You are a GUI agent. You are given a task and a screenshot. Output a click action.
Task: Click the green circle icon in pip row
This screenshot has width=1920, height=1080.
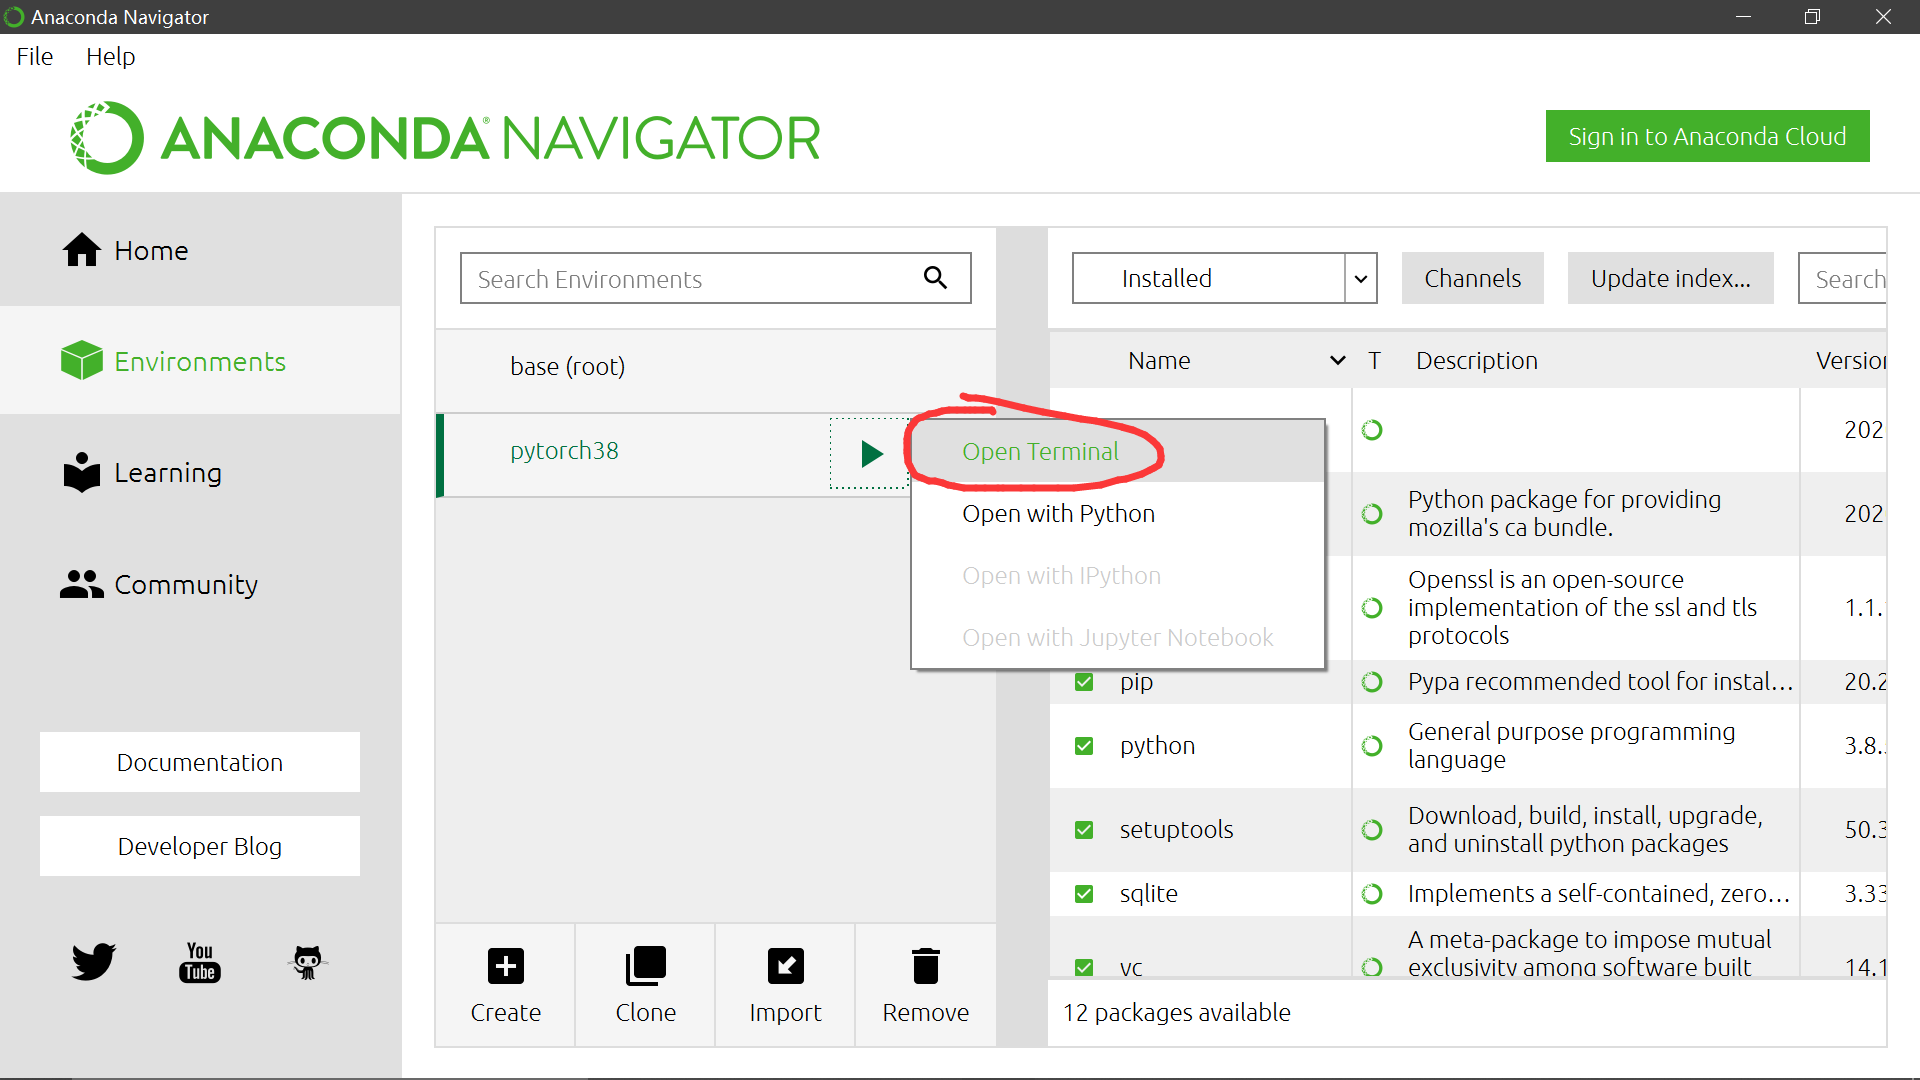[1372, 682]
